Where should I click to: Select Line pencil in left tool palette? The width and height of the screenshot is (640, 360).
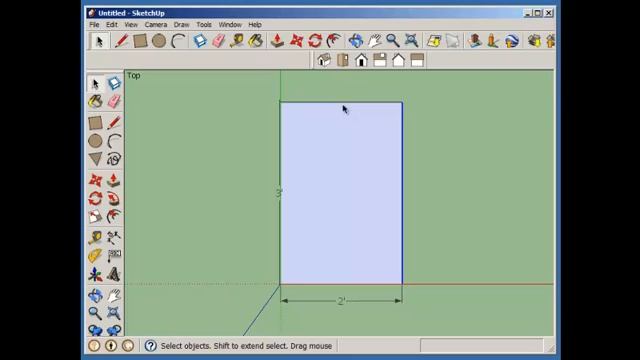pos(114,123)
